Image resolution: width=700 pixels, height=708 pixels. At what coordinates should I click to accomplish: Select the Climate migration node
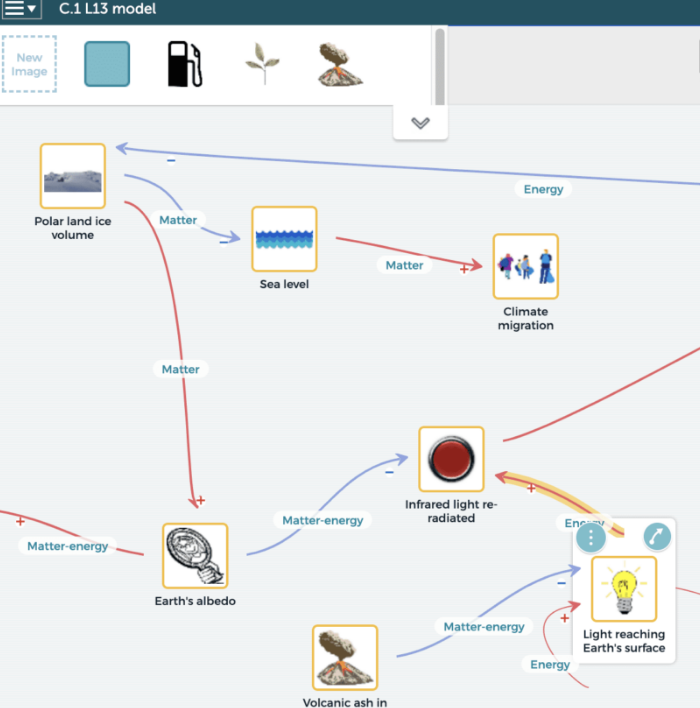coord(525,267)
